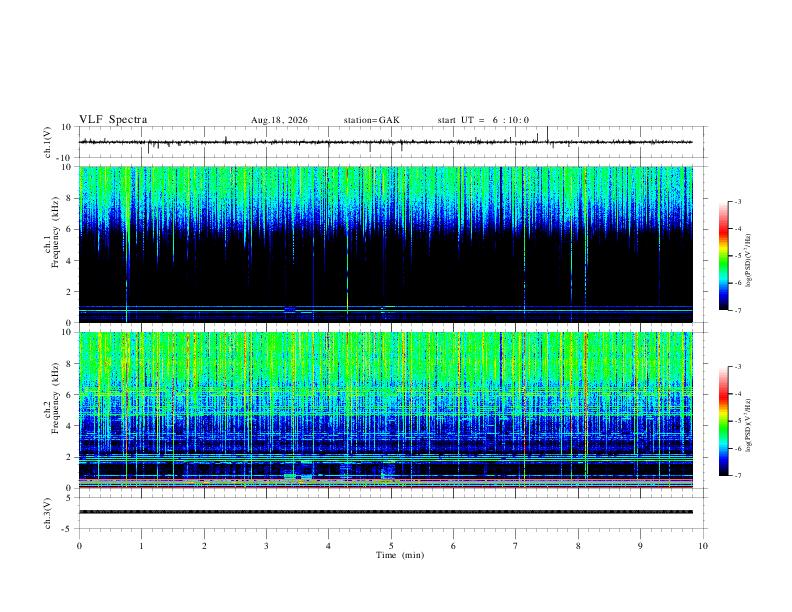792x612 pixels.
Task: Click the station=GAK label
Action: [x=371, y=120]
